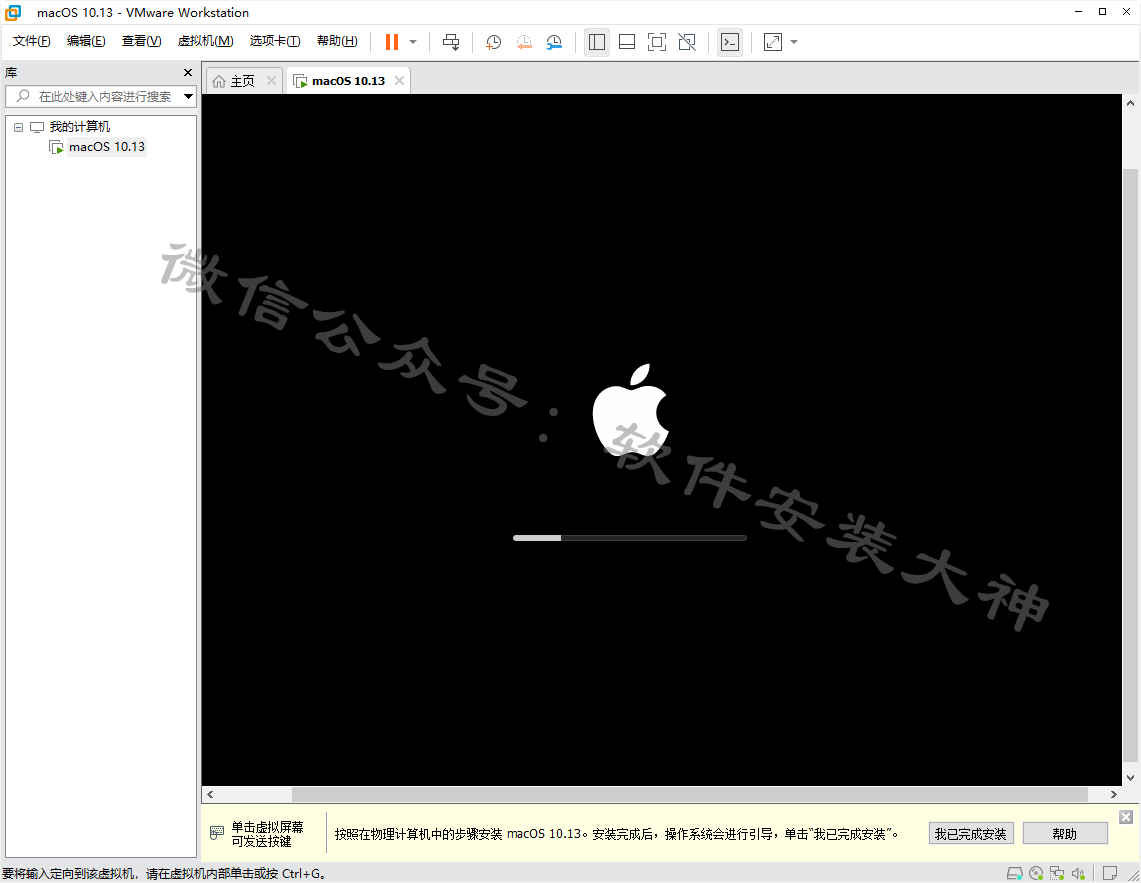Enter full screen mode
This screenshot has width=1141, height=883.
pos(656,42)
